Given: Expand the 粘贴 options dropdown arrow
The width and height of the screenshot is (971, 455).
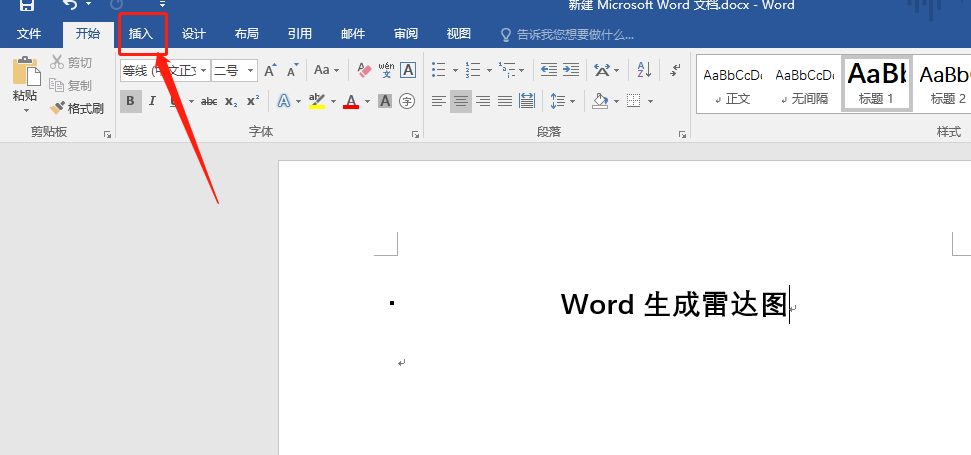Looking at the screenshot, I should tap(26, 111).
